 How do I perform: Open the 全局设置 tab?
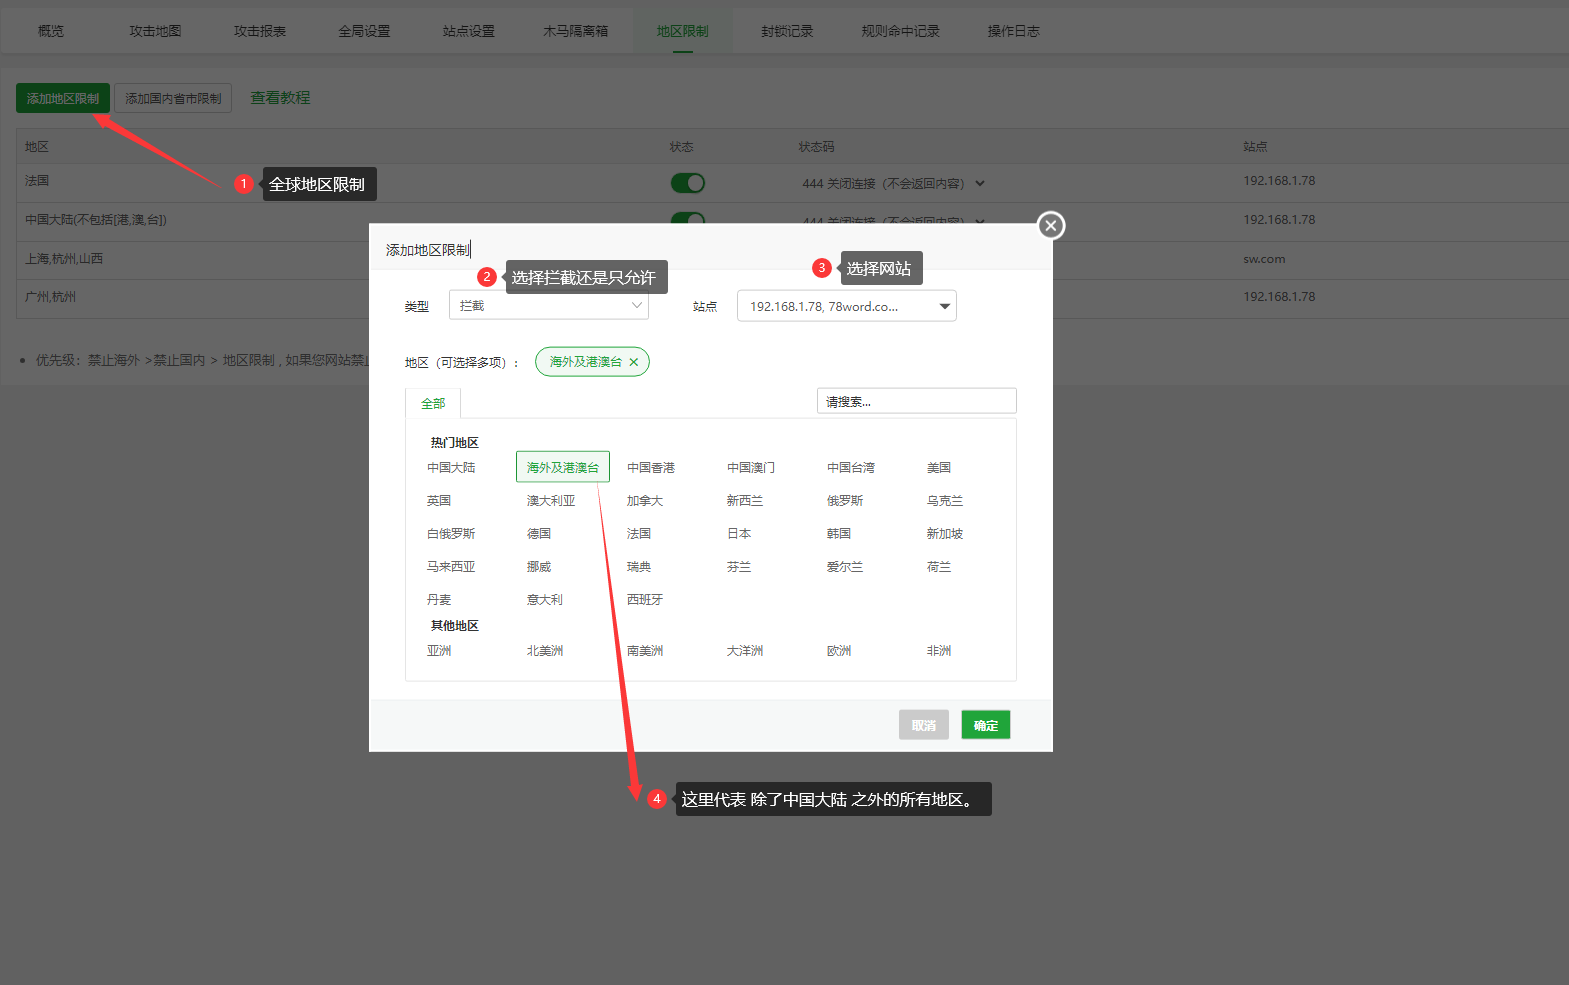pyautogui.click(x=364, y=31)
